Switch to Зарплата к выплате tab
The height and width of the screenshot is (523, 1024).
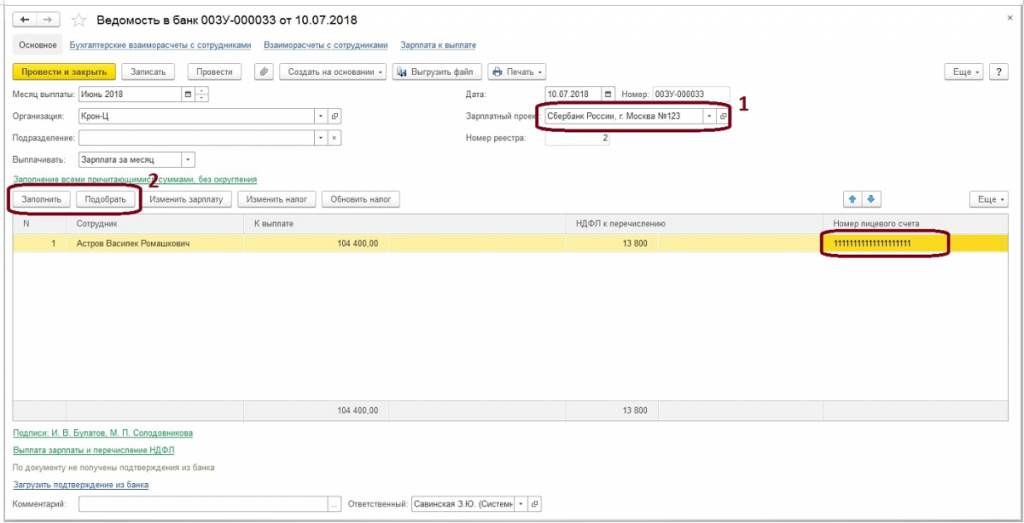(438, 45)
